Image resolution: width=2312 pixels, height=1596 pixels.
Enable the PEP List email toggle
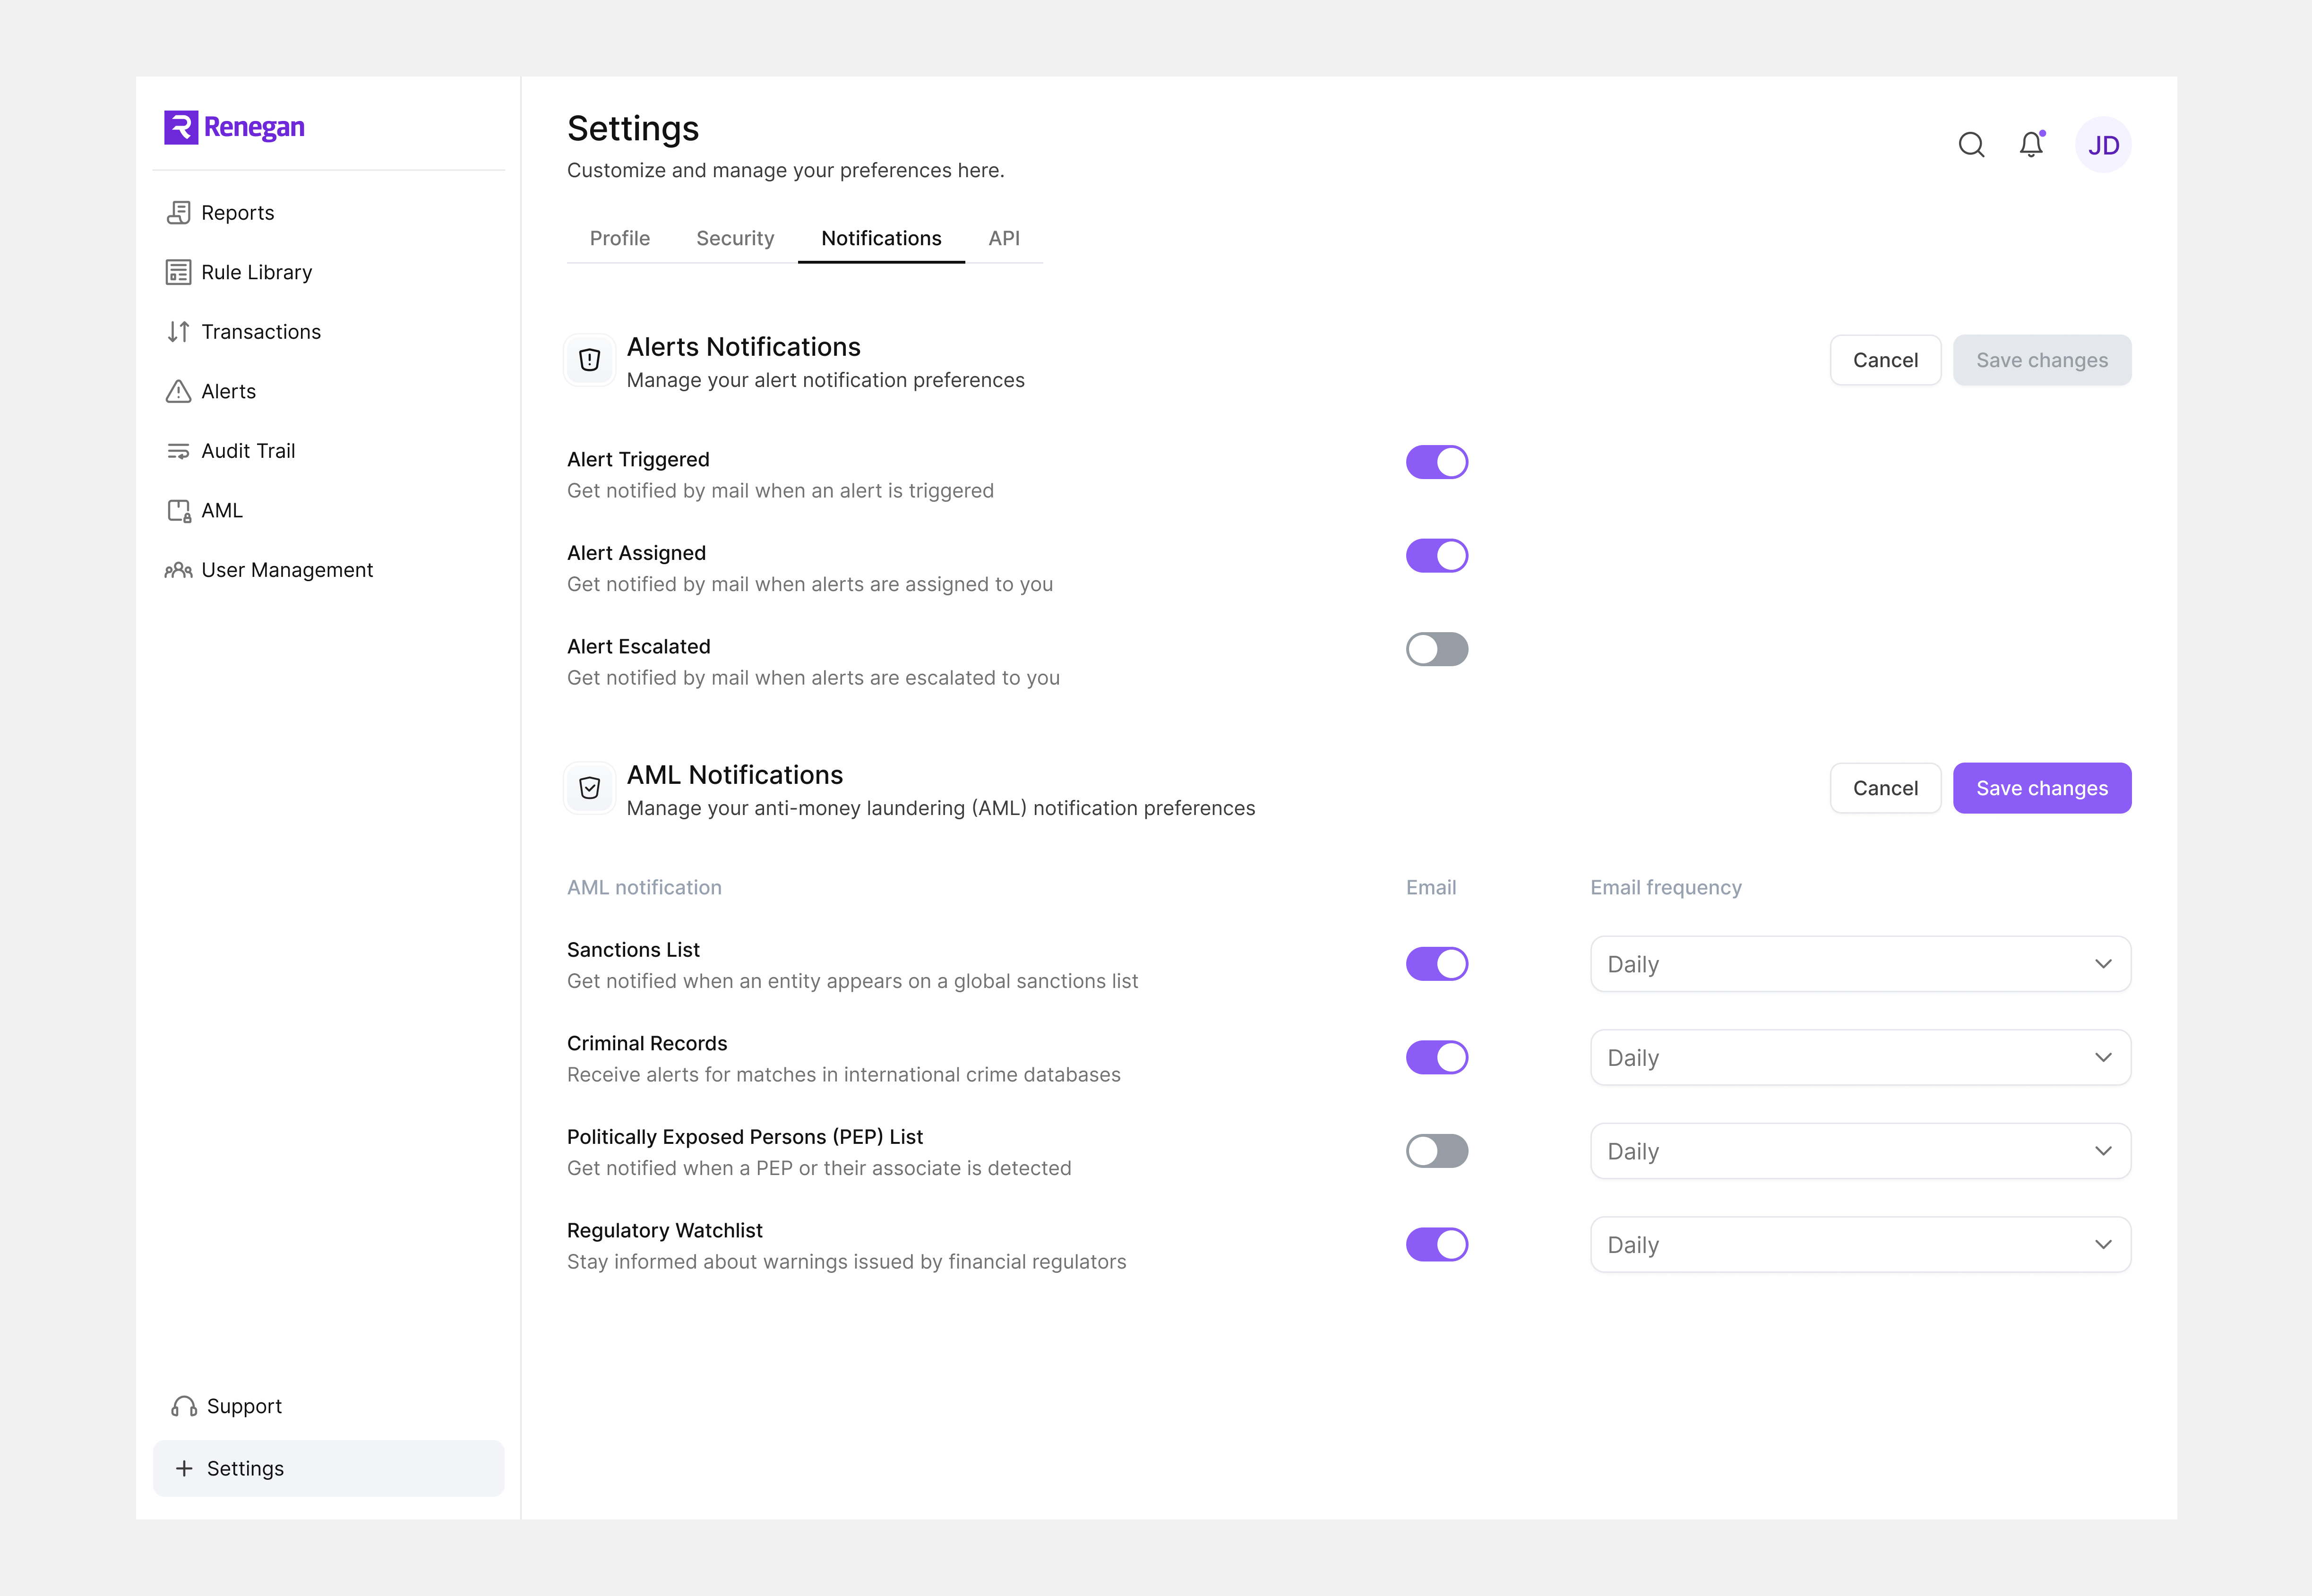[1437, 1151]
